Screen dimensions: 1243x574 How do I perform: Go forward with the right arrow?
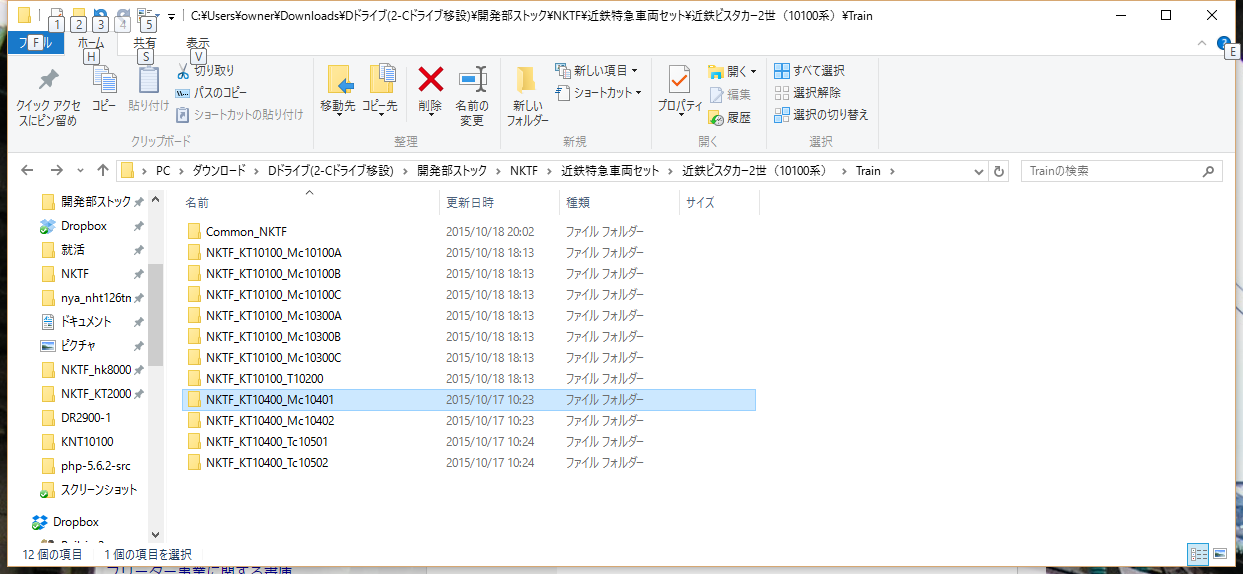57,171
